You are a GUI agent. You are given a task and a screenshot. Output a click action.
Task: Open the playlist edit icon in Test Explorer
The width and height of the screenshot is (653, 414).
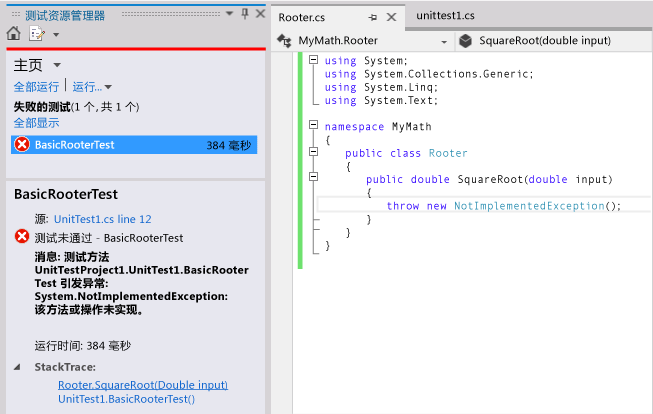pyautogui.click(x=37, y=33)
